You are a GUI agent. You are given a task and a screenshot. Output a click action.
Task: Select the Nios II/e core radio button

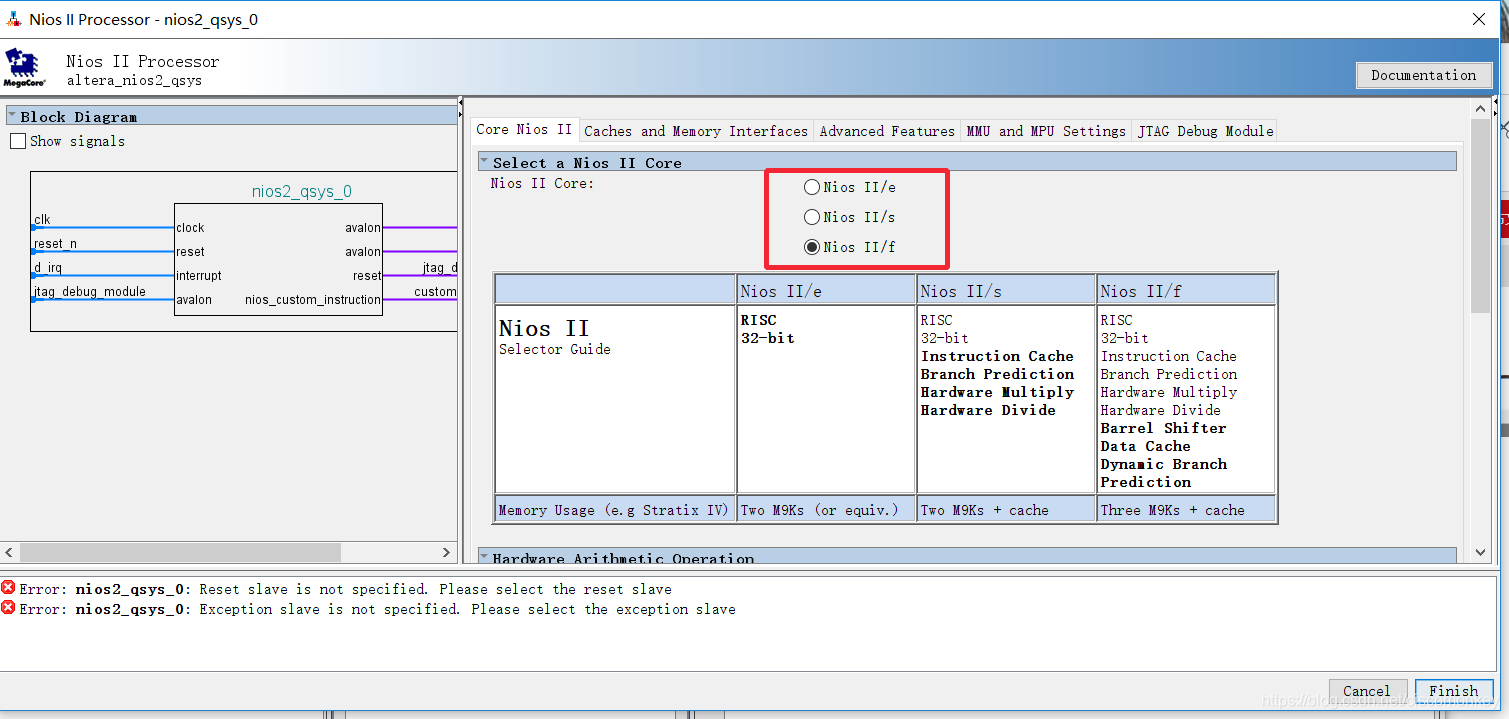point(812,187)
